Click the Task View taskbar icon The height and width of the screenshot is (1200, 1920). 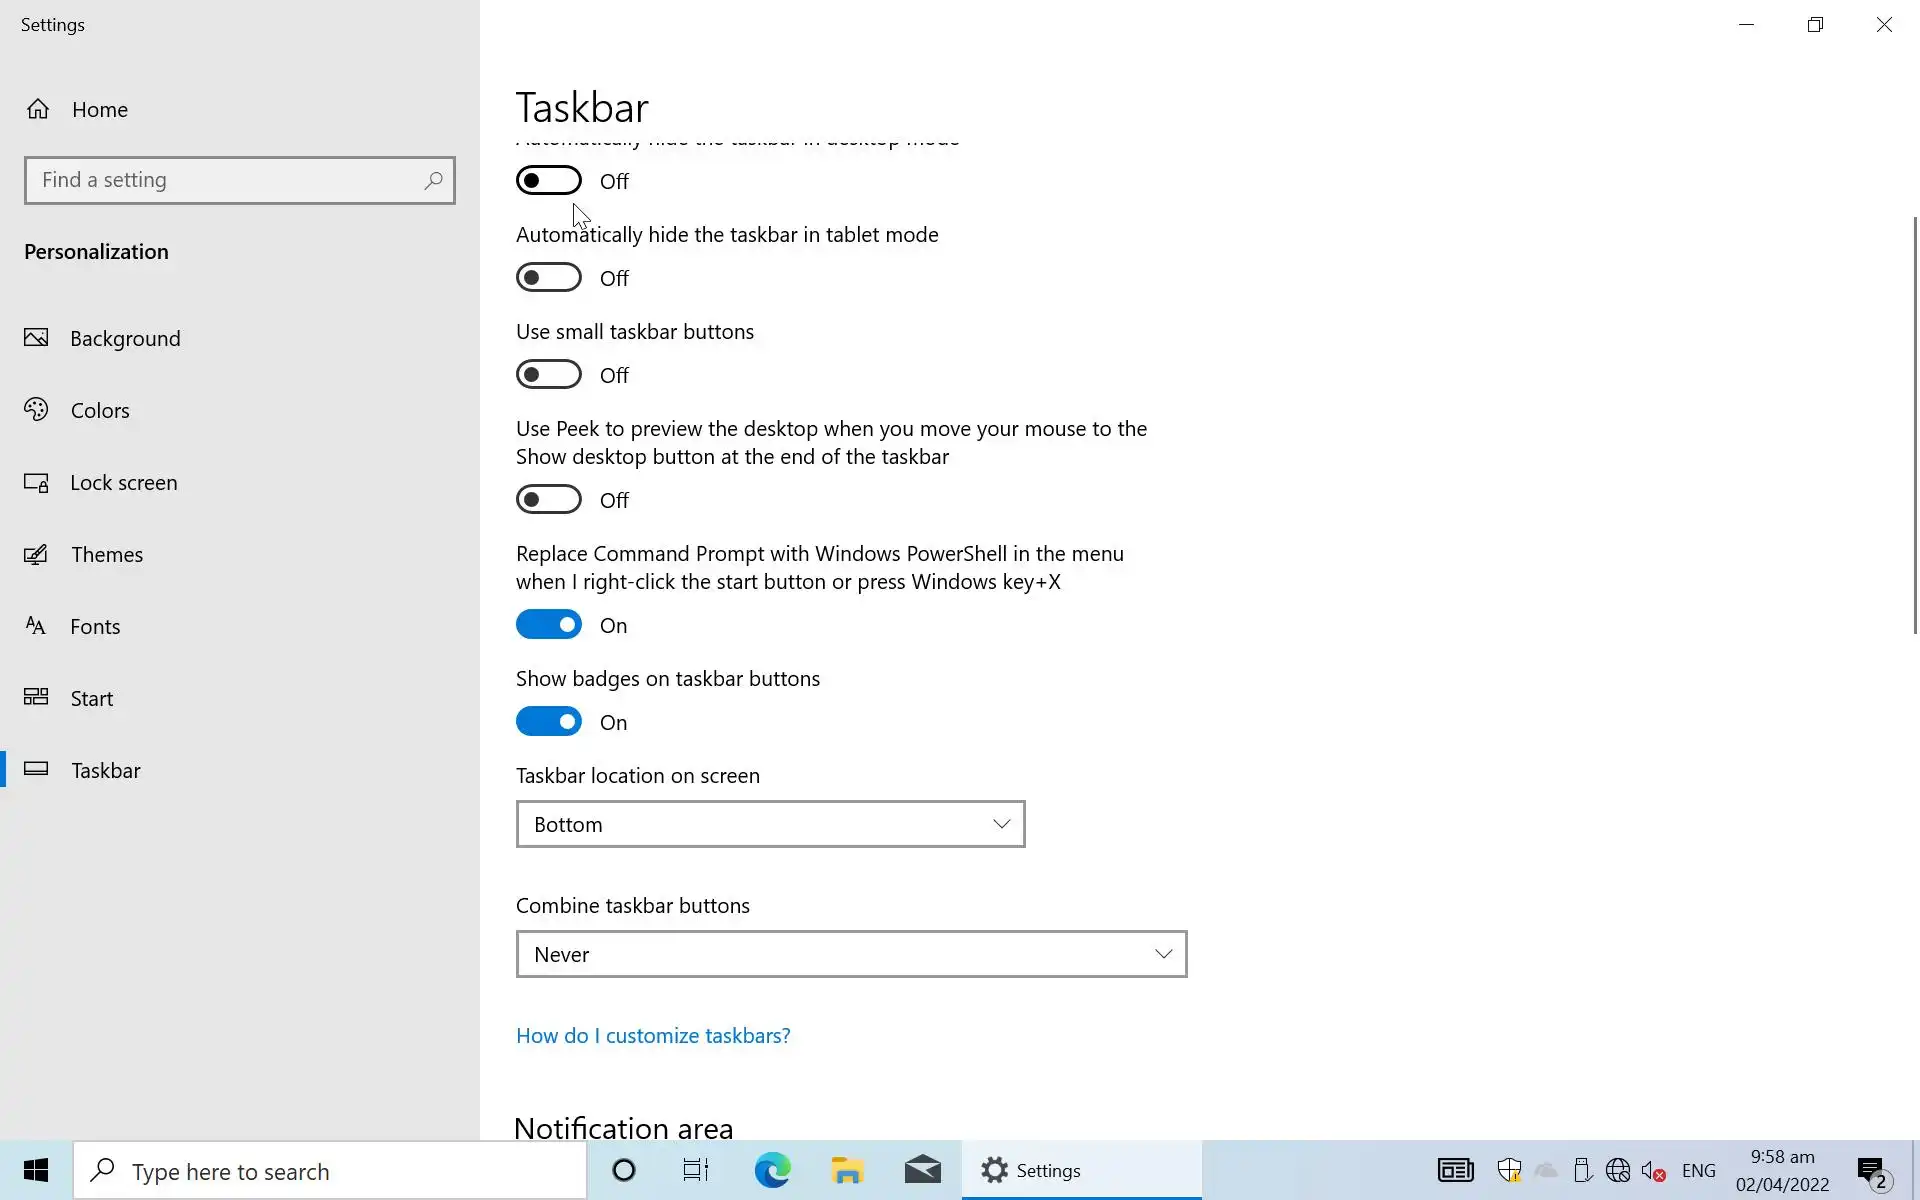click(x=696, y=1170)
